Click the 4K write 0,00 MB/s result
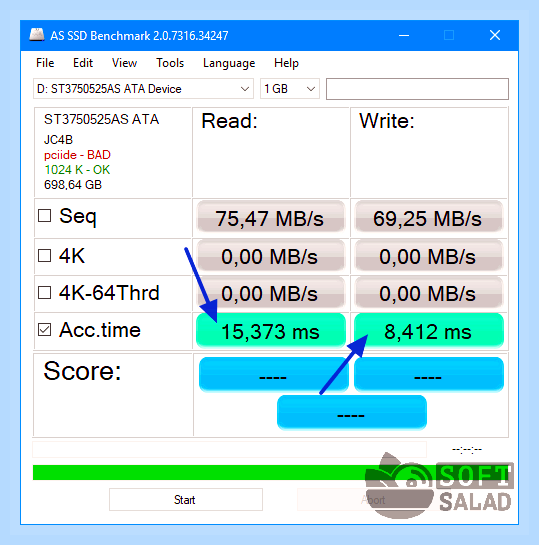The image size is (539, 545). (x=428, y=256)
